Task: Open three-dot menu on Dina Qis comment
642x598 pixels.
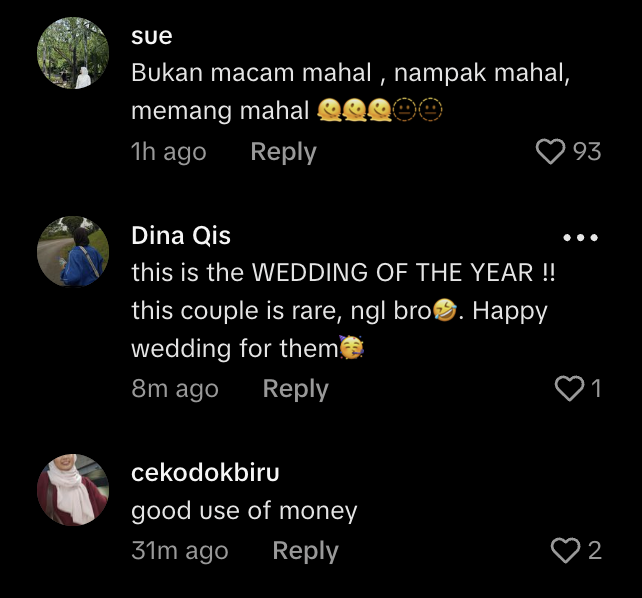Action: pos(580,238)
